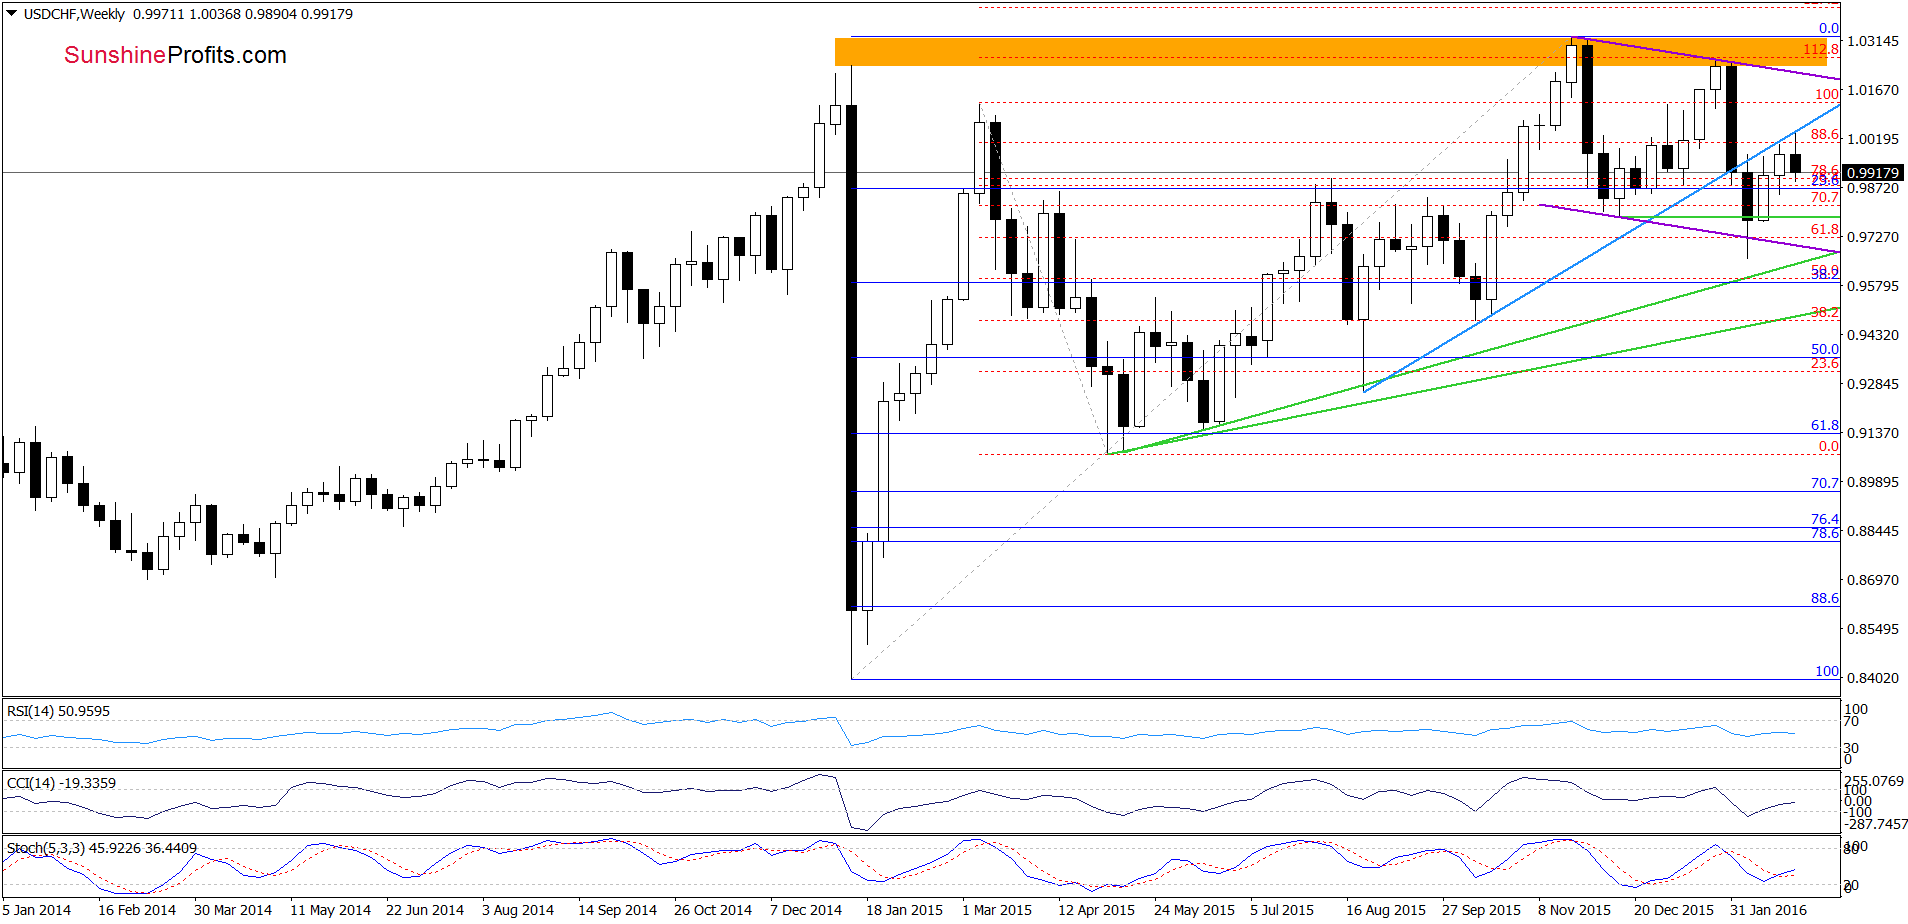Click price axis label 0.91370
This screenshot has height=924, width=1908.
coord(1873,433)
